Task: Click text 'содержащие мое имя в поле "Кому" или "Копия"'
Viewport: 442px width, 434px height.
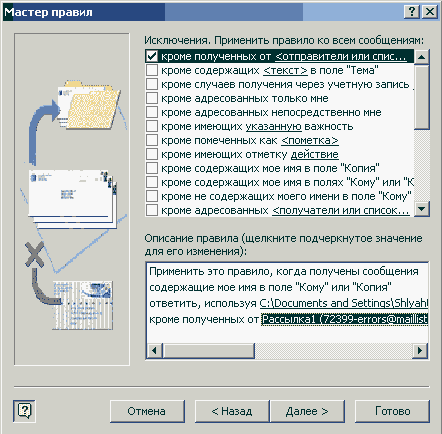Action: [270, 287]
